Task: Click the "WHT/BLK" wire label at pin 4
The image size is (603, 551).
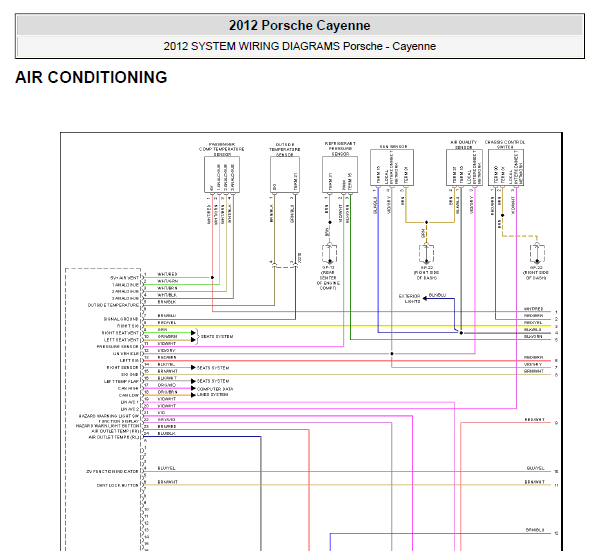Action: pos(167,295)
